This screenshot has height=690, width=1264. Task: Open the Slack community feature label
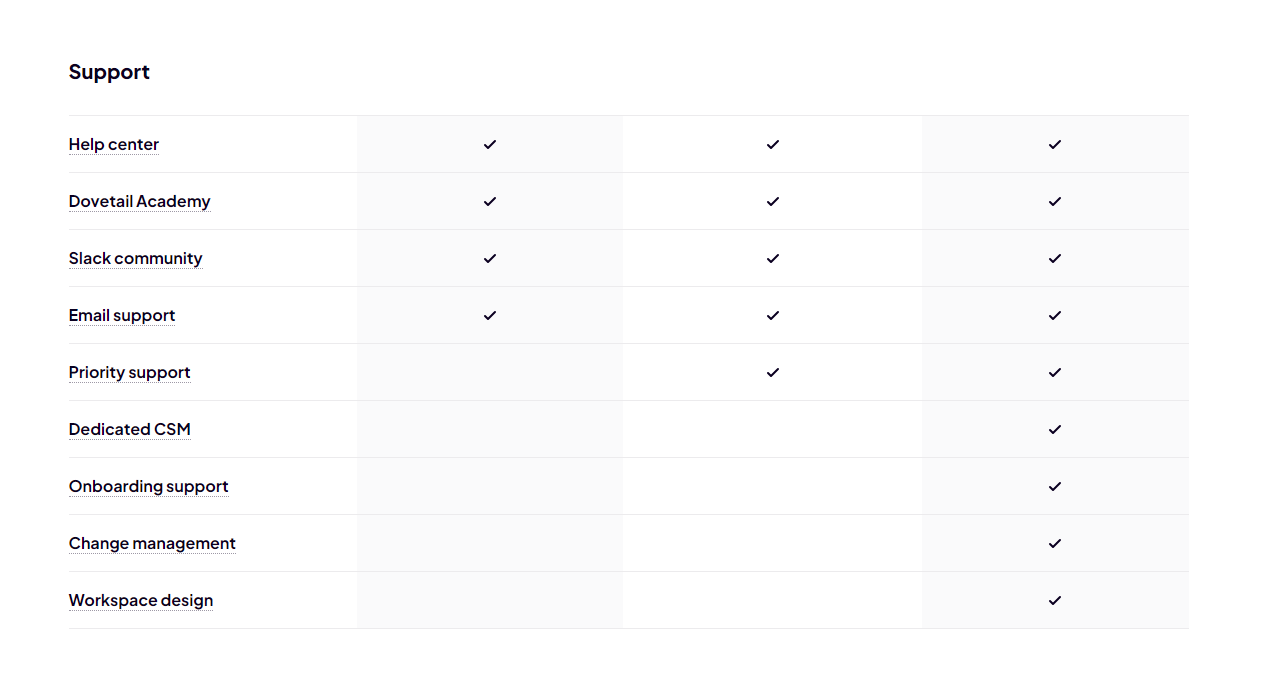point(136,259)
